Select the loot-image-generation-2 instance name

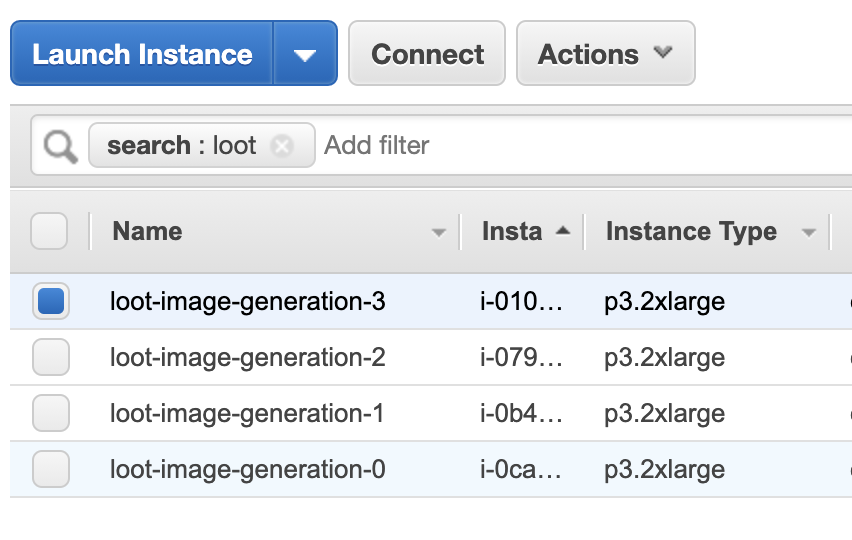pyautogui.click(x=247, y=357)
